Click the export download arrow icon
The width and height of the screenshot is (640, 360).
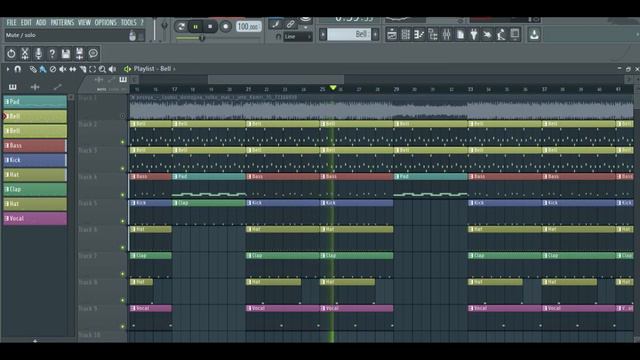(534, 35)
